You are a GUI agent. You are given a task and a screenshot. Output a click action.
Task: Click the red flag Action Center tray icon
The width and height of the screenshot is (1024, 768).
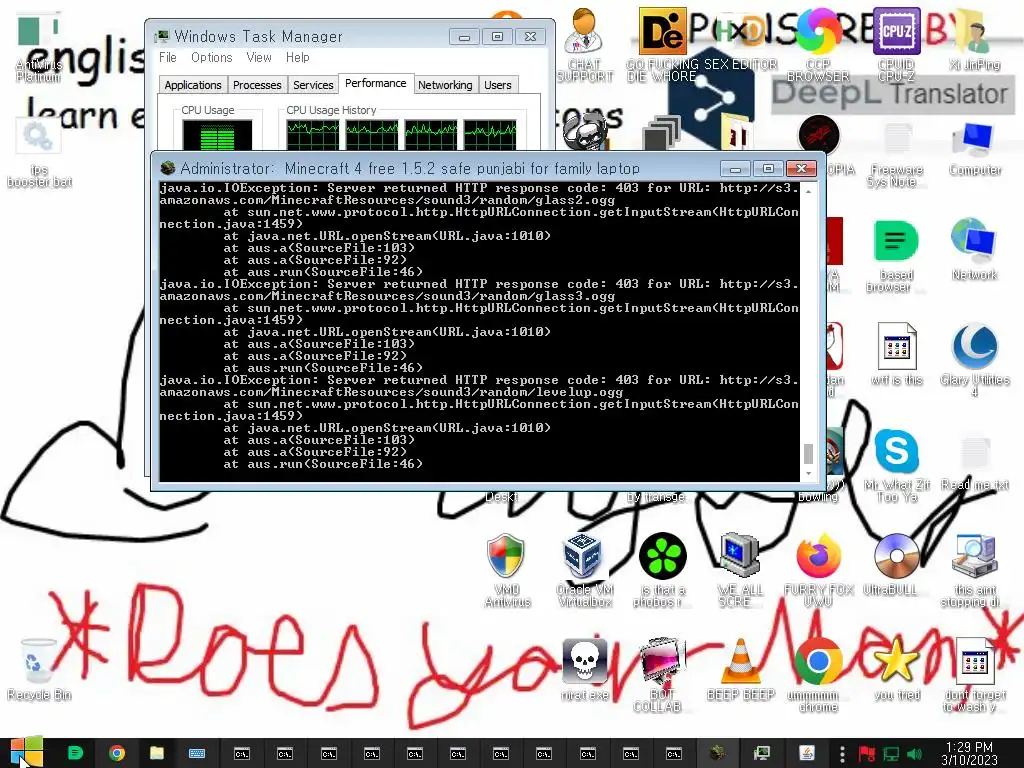[867, 754]
